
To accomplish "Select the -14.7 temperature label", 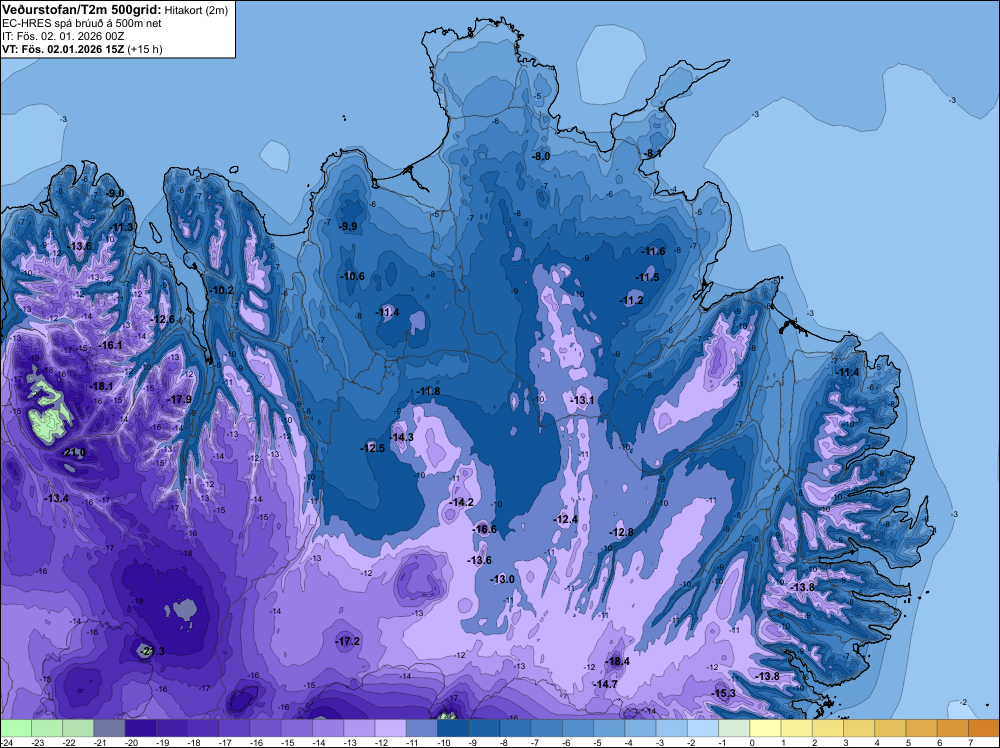I will 605,684.
